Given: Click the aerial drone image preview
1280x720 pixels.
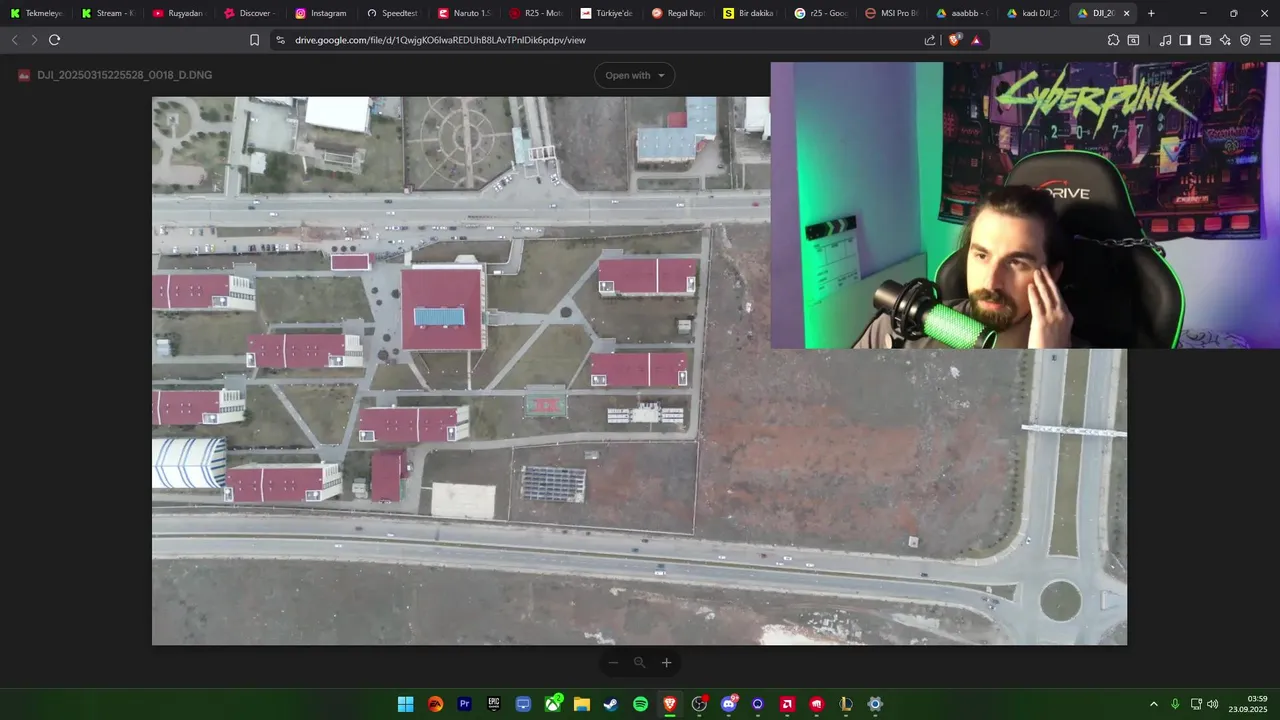Looking at the screenshot, I should pos(639,371).
